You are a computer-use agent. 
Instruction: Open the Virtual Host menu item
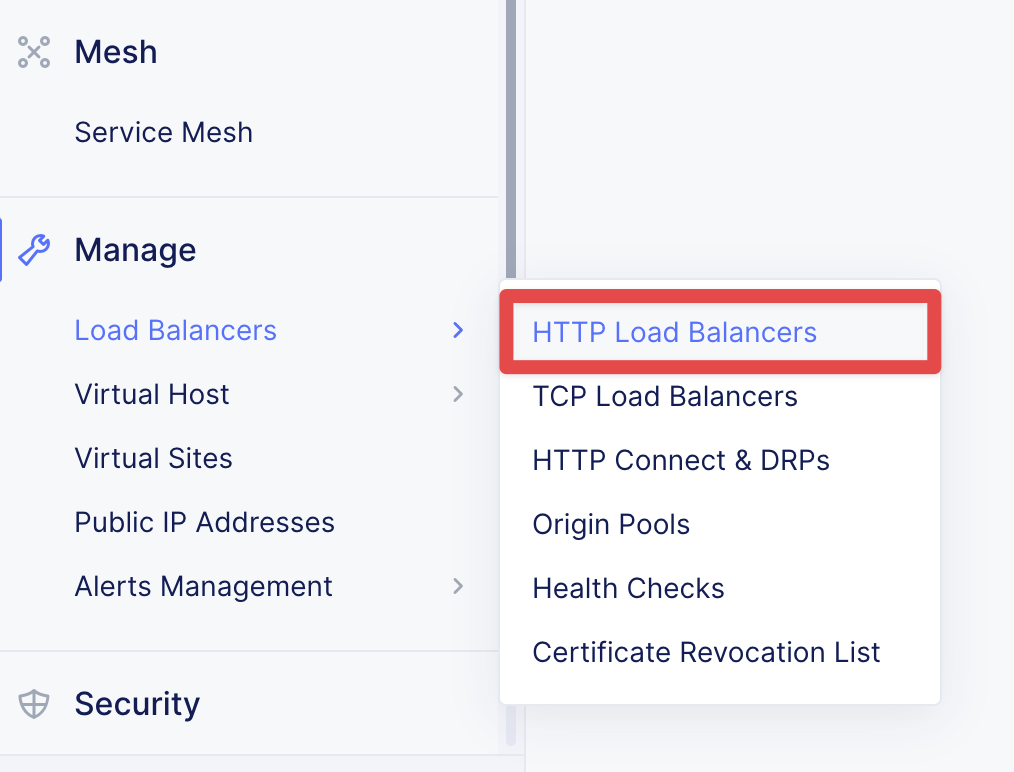[x=152, y=394]
